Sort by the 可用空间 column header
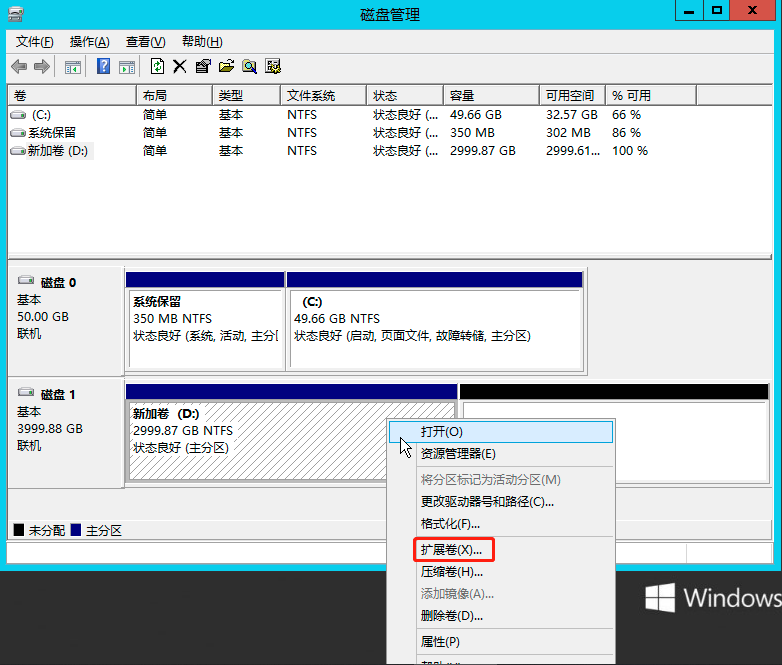This screenshot has height=665, width=782. pos(573,95)
